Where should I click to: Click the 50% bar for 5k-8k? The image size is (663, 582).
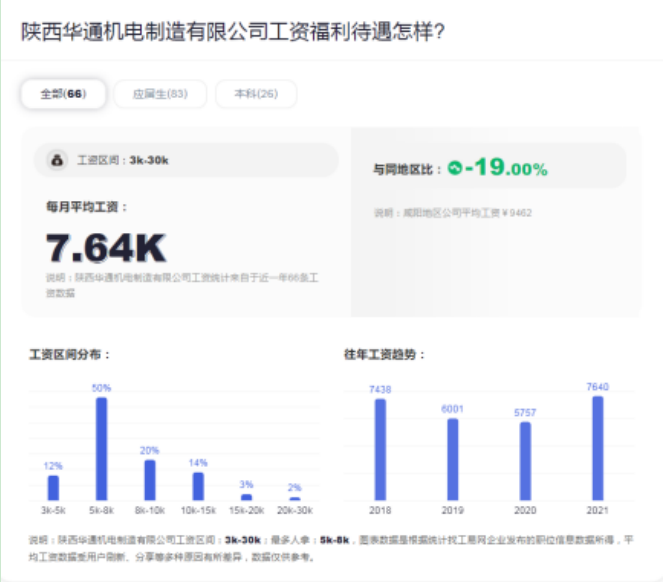101,449
